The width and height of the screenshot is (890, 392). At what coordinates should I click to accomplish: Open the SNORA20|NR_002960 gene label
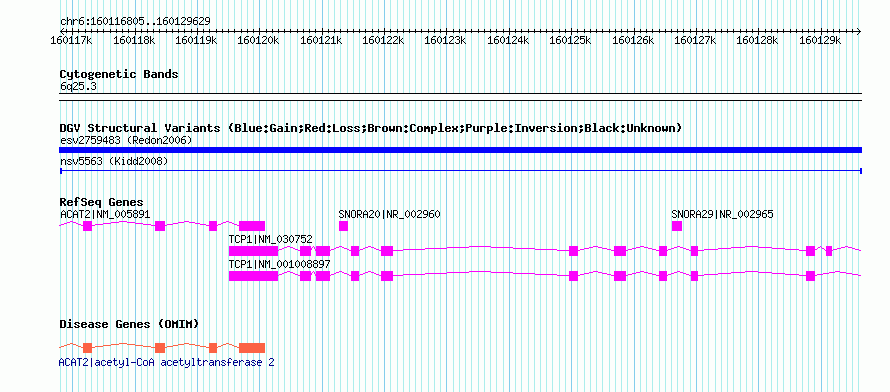pos(389,214)
